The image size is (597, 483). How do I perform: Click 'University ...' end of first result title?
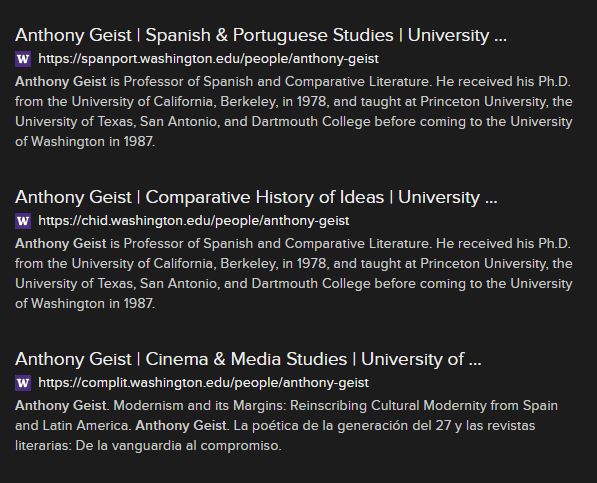457,35
